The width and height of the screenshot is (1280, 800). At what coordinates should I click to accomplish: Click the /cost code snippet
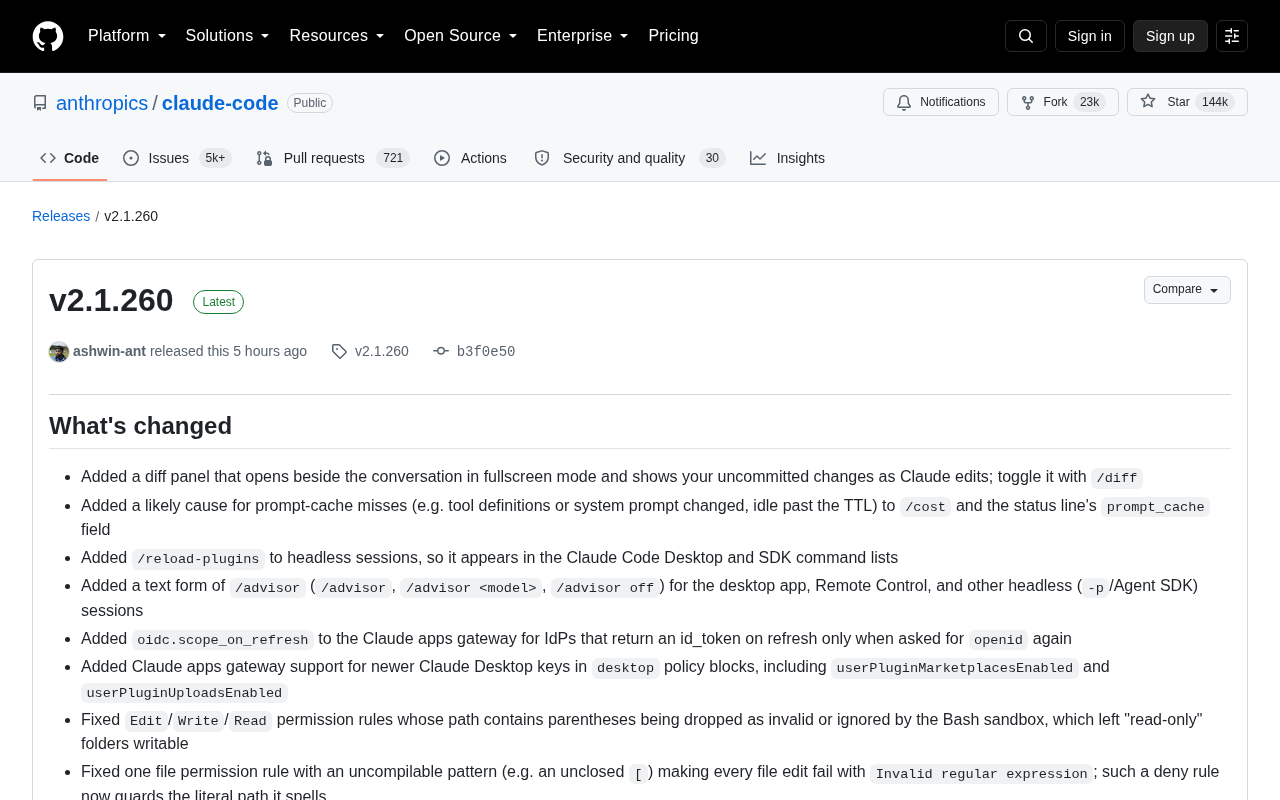tap(926, 506)
